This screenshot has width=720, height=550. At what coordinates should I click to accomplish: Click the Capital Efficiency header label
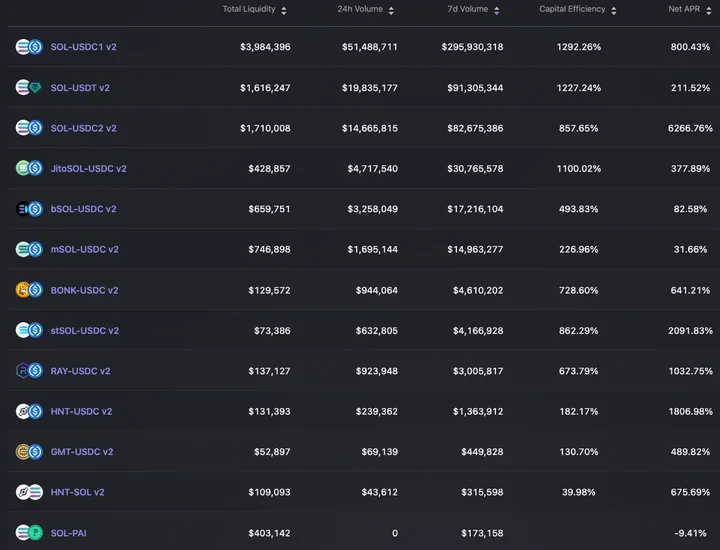coord(572,9)
